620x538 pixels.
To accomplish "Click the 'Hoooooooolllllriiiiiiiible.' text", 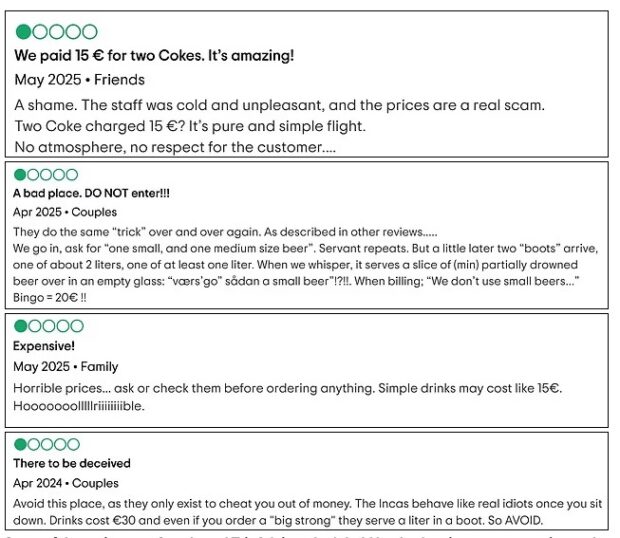I will tap(79, 406).
